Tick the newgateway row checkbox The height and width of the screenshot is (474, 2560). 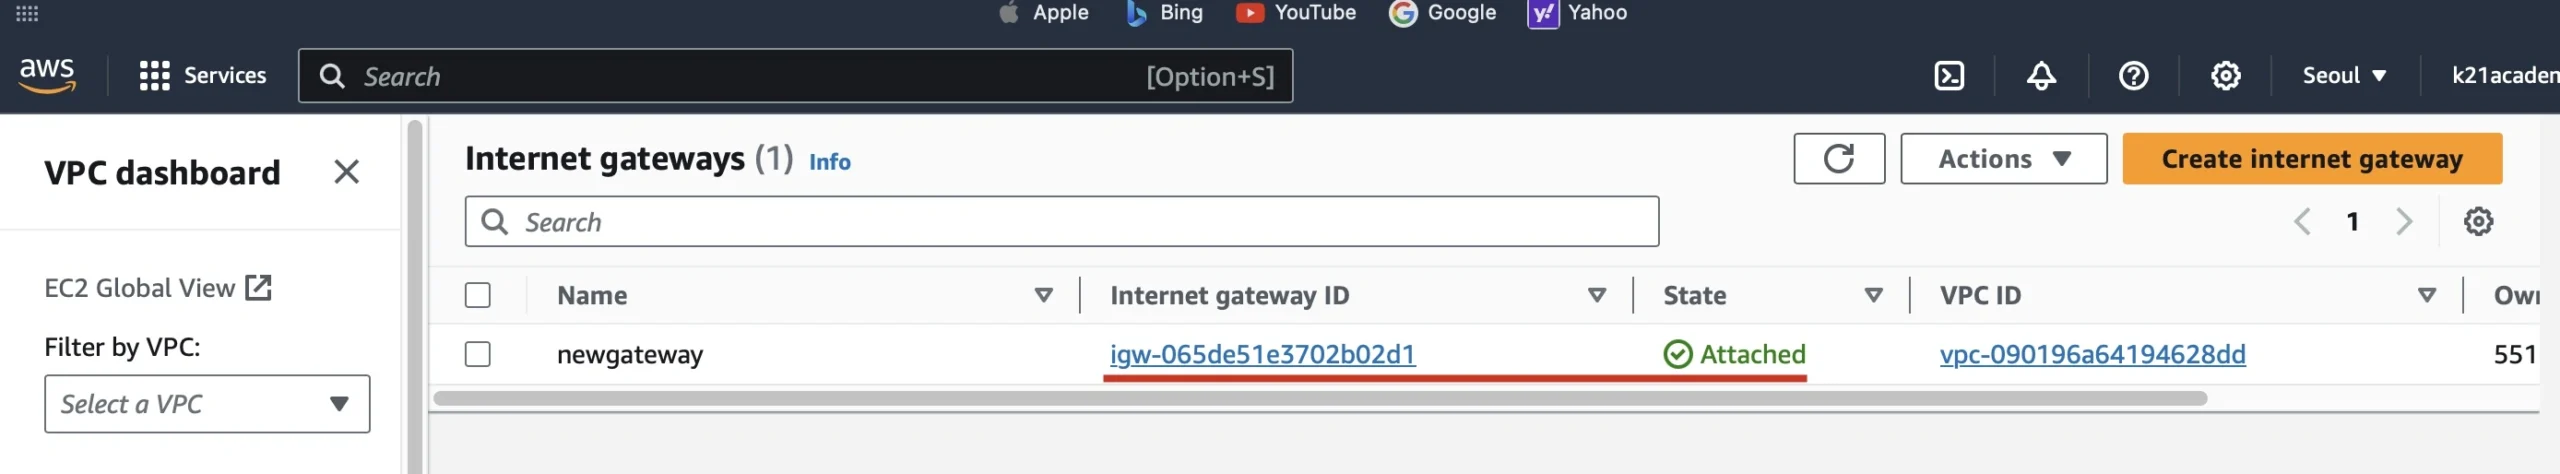(478, 355)
